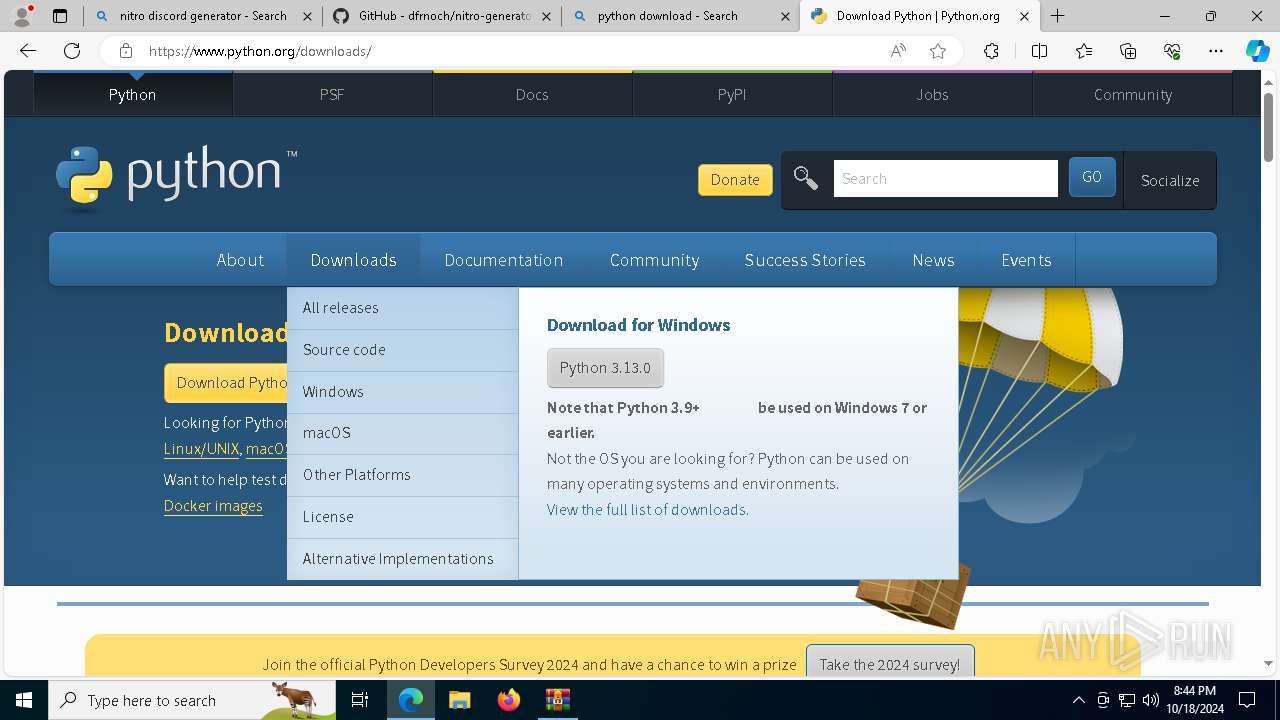Choose All releases from Downloads dropdown
The width and height of the screenshot is (1280, 720).
[x=402, y=308]
